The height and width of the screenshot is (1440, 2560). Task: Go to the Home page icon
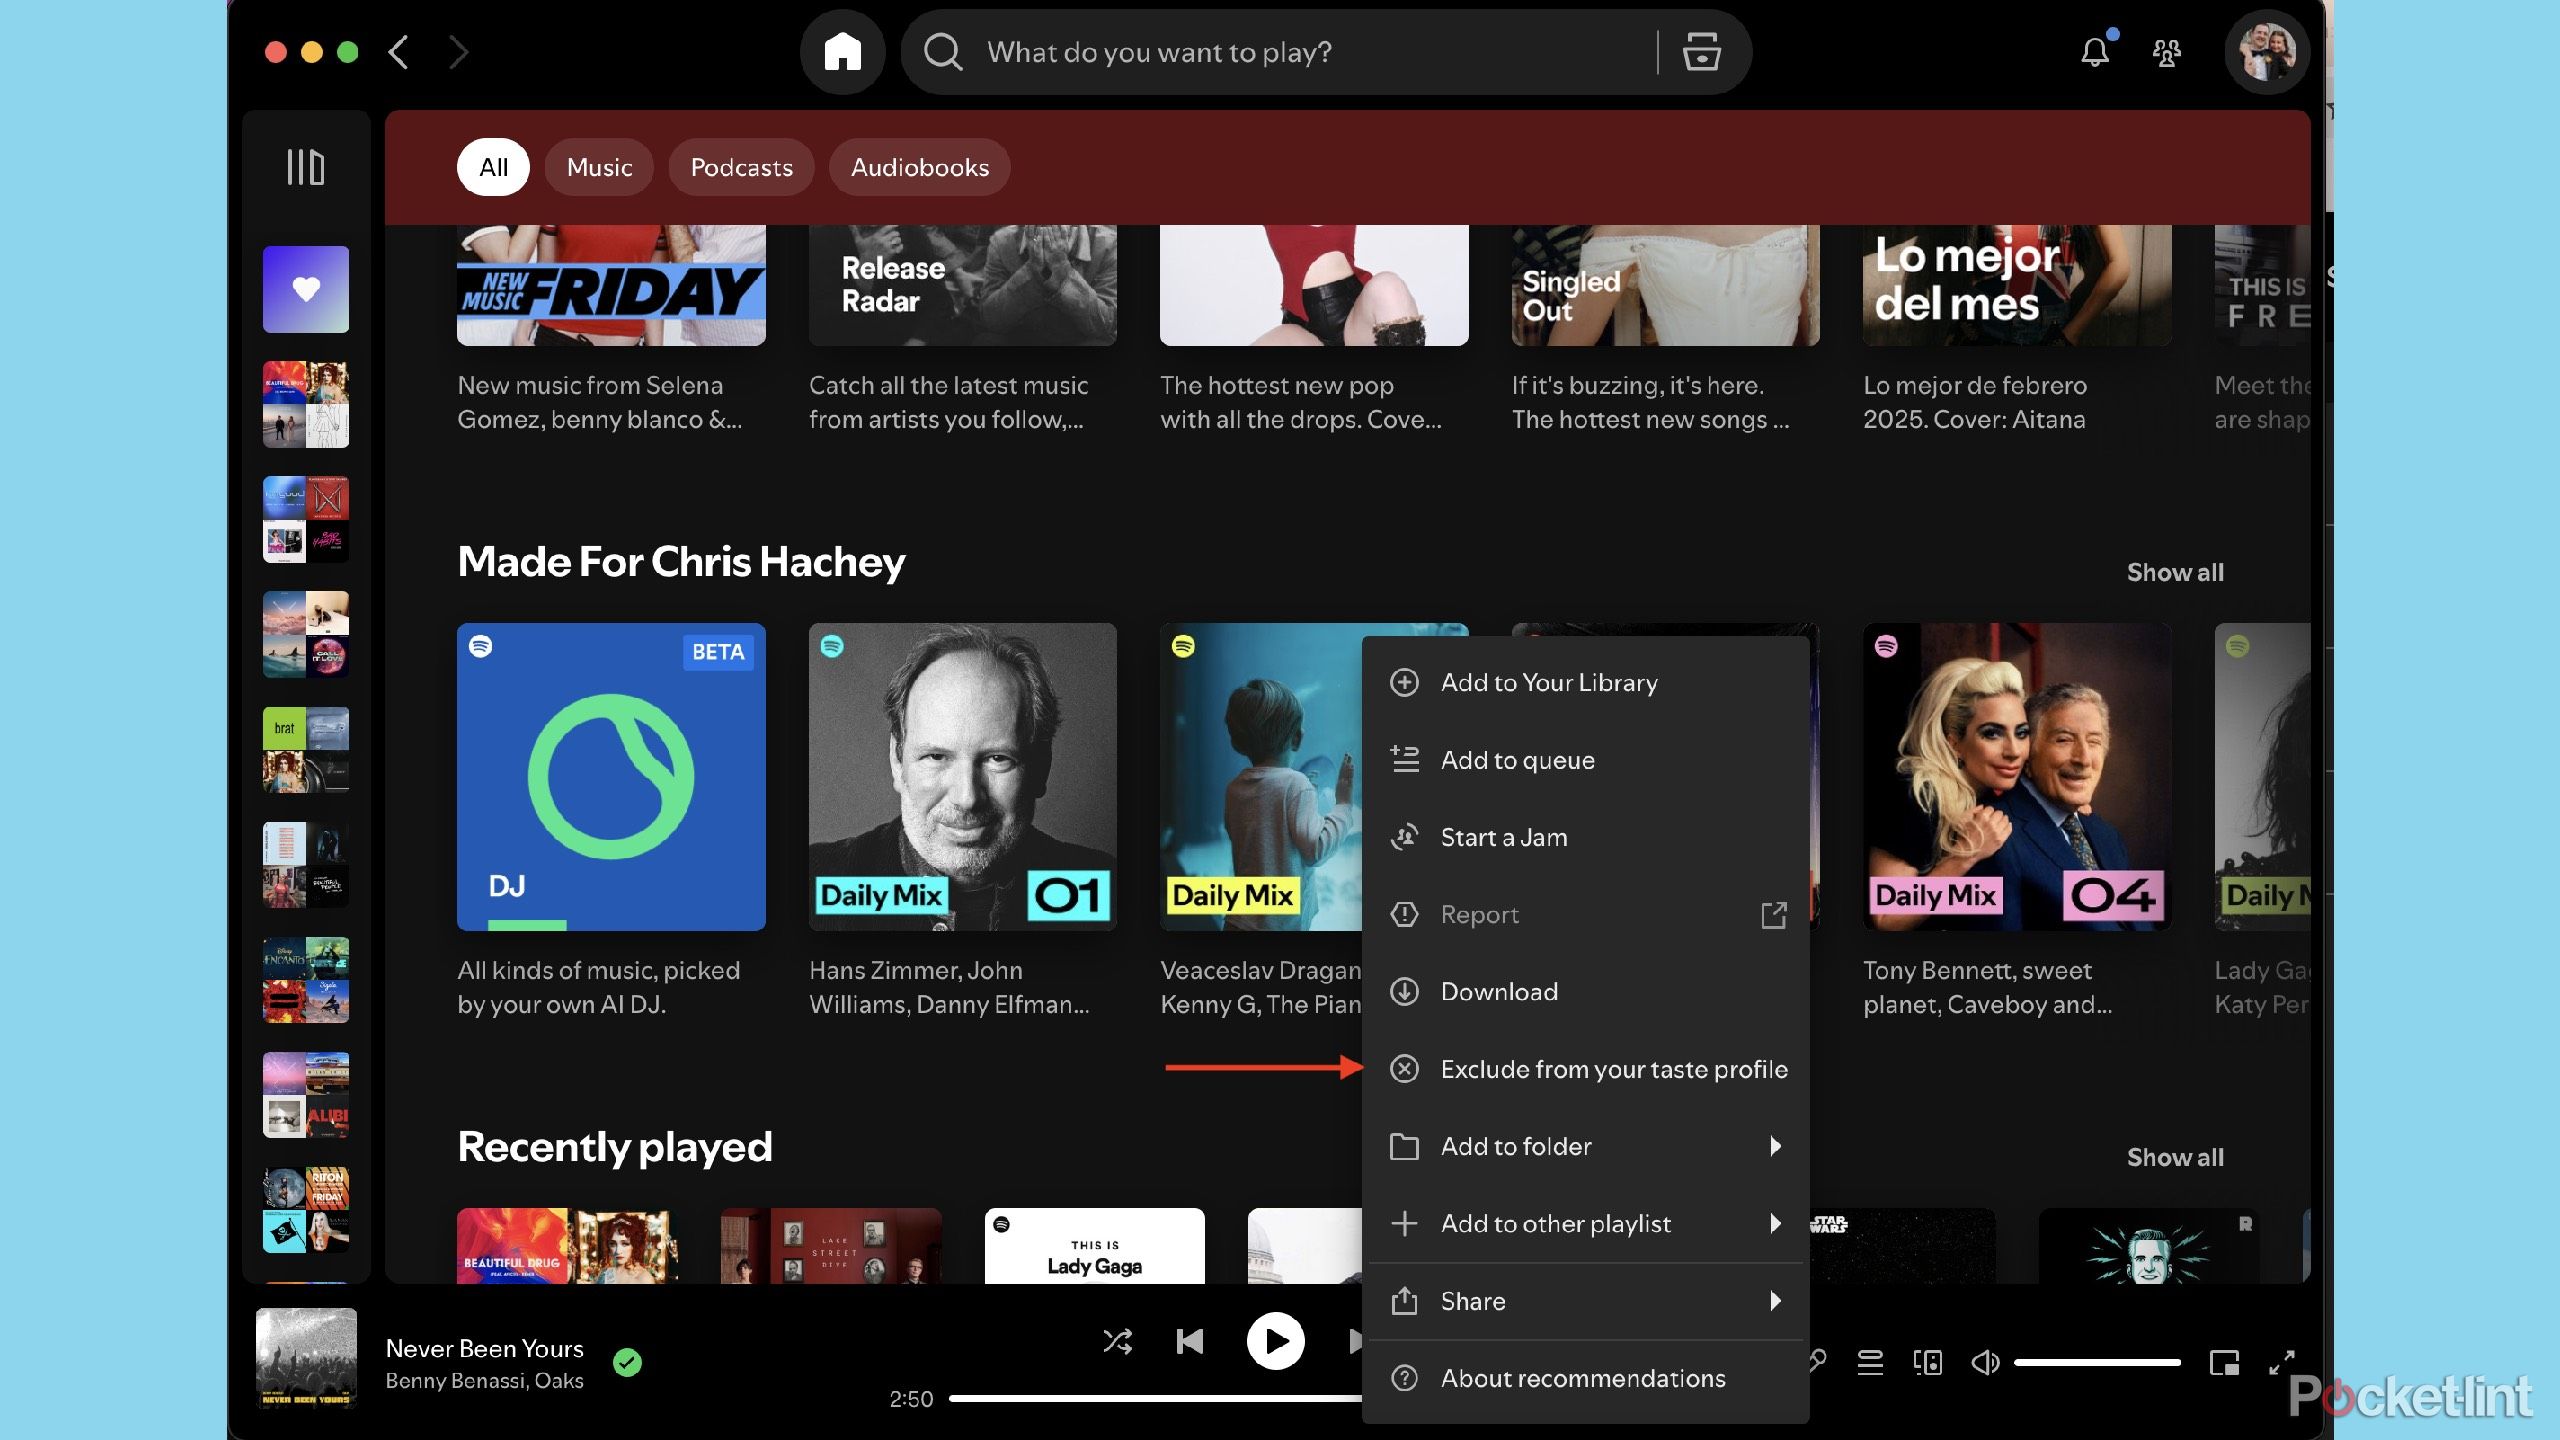(842, 52)
